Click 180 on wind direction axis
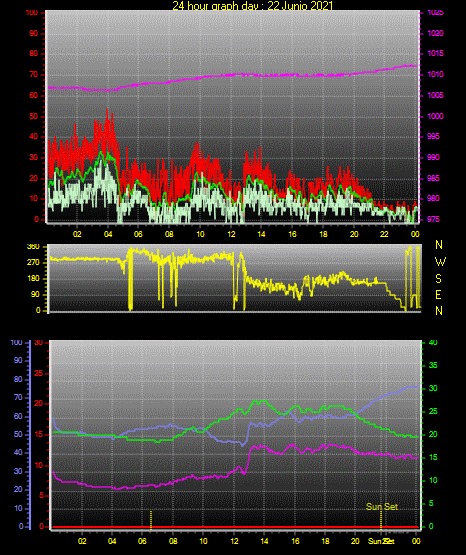466x555 pixels. (x=34, y=279)
